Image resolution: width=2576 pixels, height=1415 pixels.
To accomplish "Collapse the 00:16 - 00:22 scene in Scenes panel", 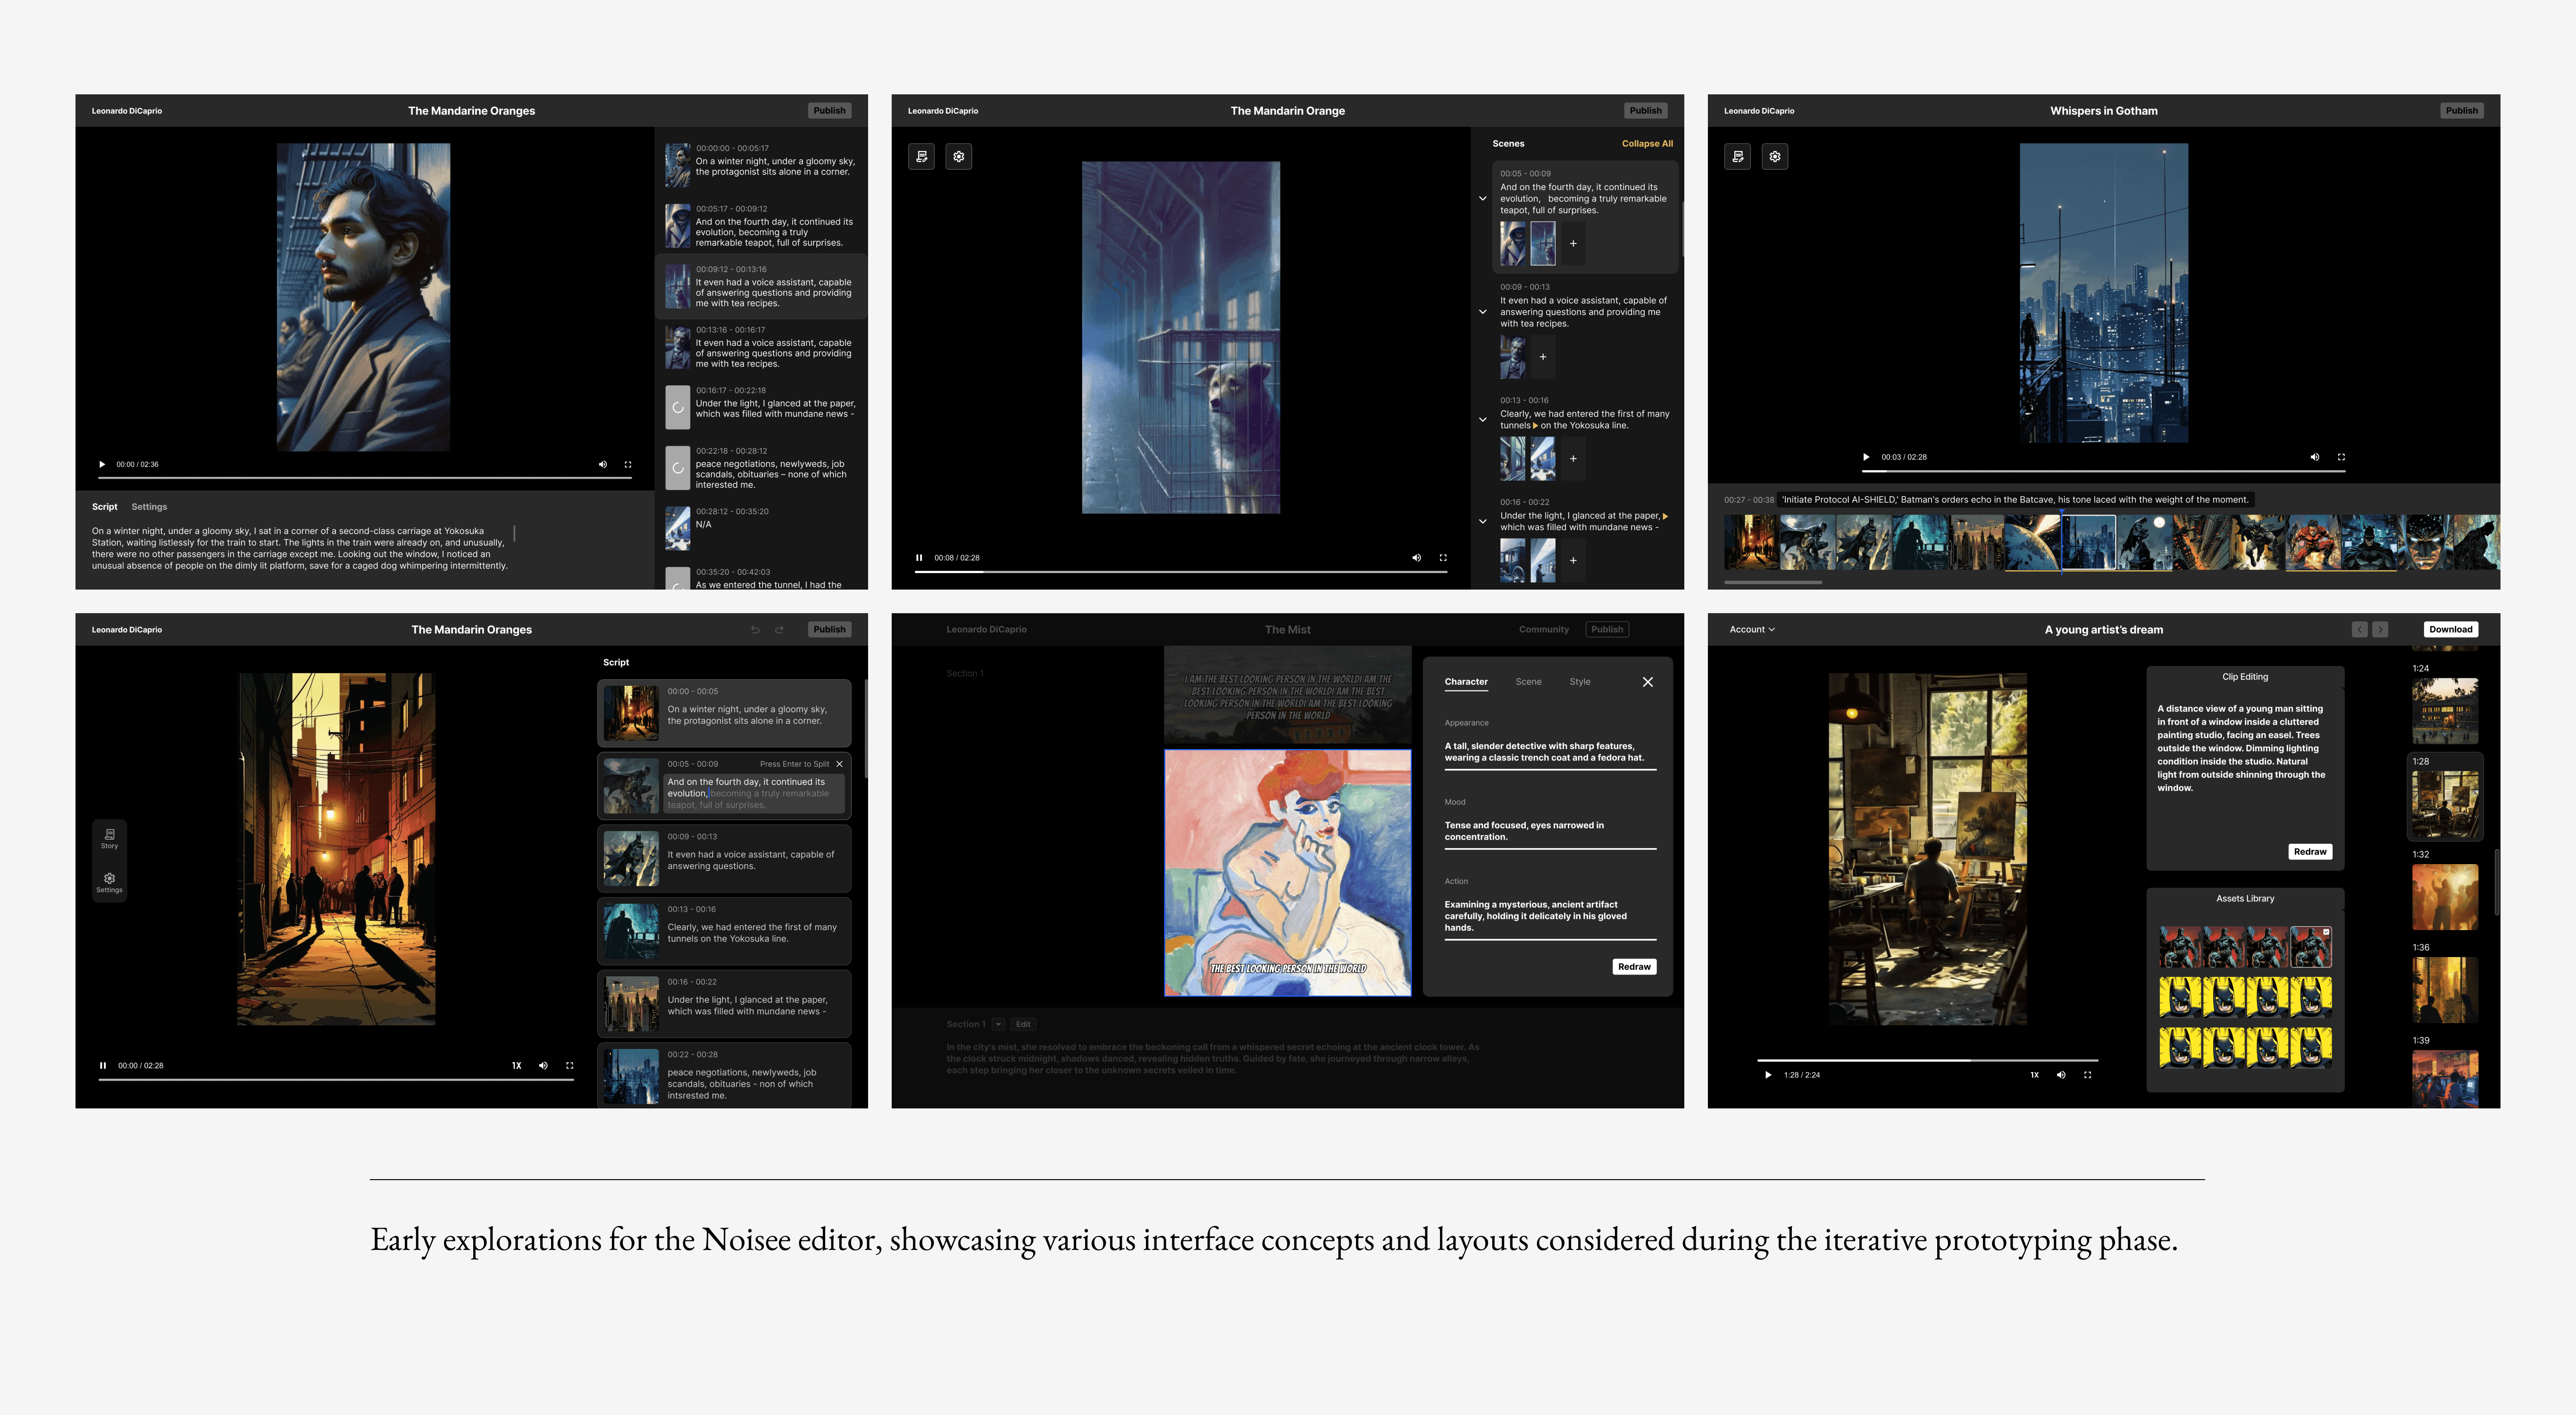I will point(1483,522).
